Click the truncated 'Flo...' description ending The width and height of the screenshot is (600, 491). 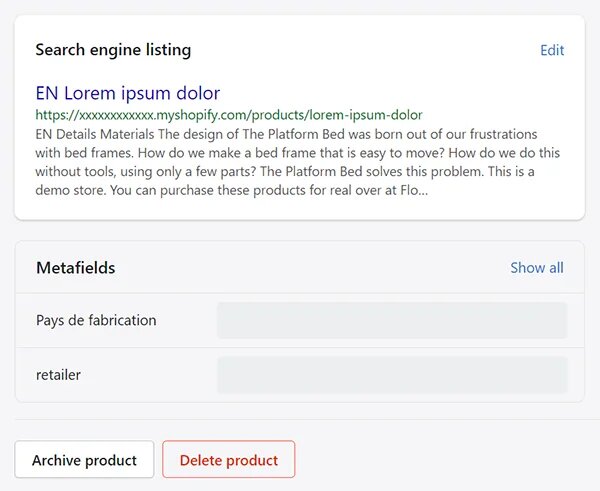pyautogui.click(x=415, y=190)
